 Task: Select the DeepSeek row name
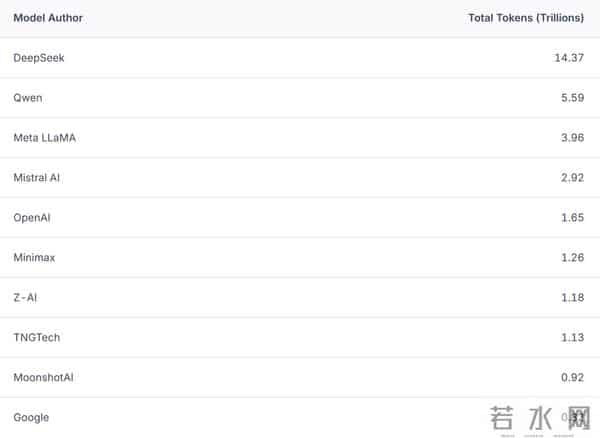39,58
